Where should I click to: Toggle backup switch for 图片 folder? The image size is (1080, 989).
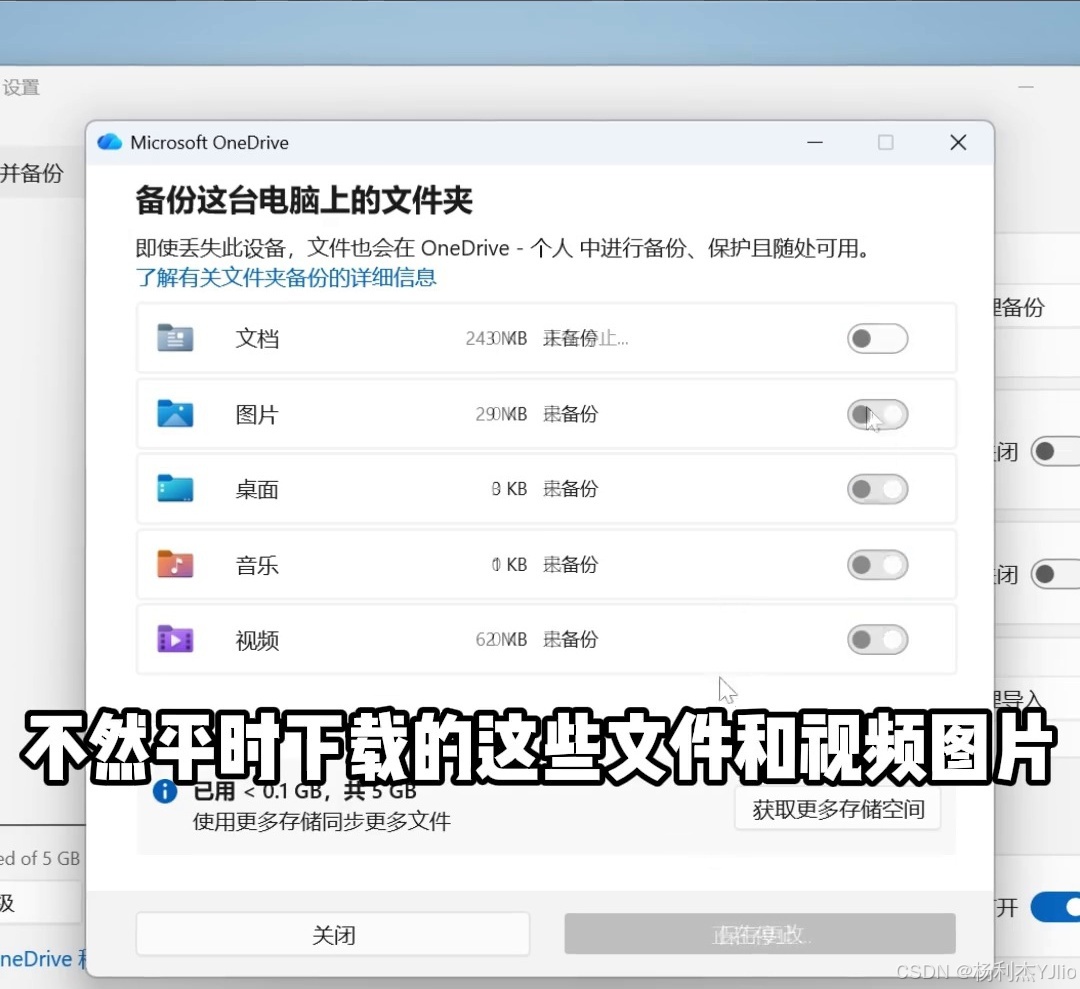878,414
